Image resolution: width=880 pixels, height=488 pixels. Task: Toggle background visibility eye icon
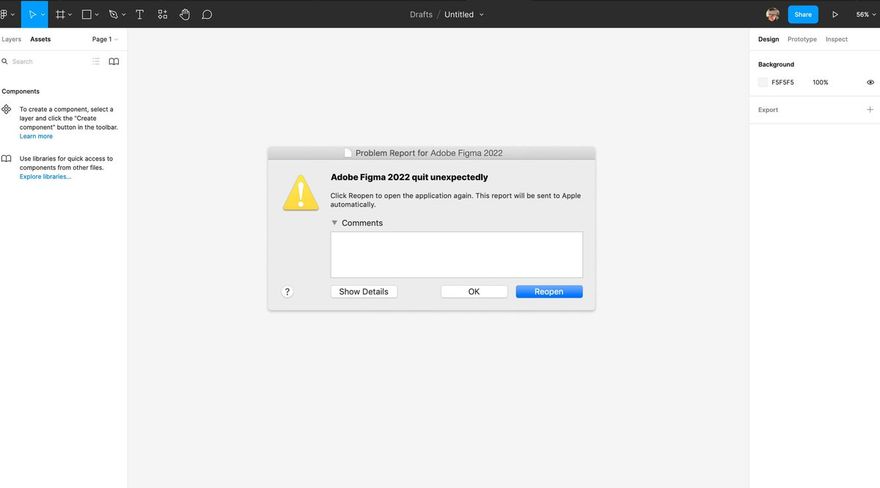(870, 82)
